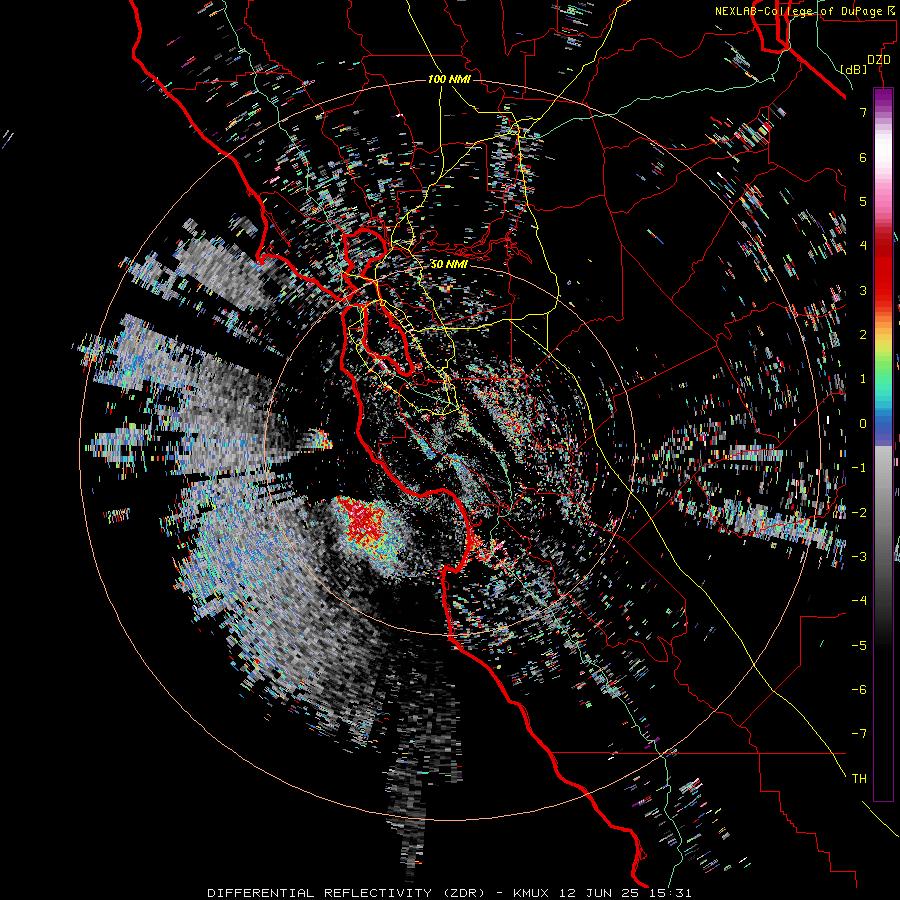The width and height of the screenshot is (900, 900).
Task: Select the "0" value on color scale
Action: tap(863, 424)
